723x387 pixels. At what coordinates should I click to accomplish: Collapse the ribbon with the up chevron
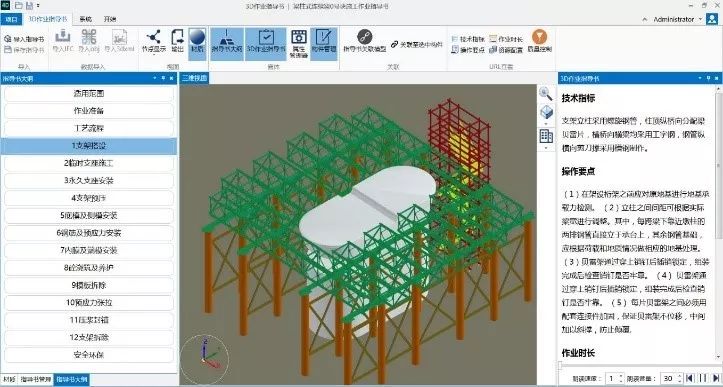tap(645, 19)
